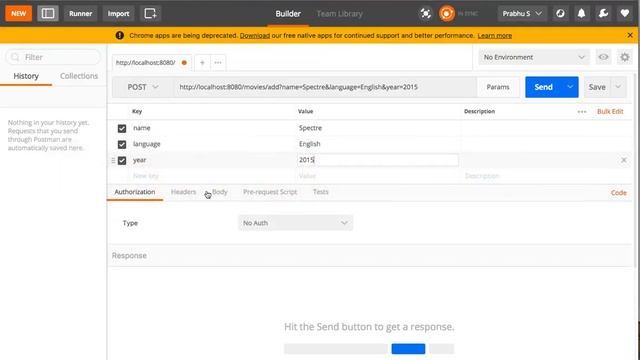Open the Headers tab

pyautogui.click(x=183, y=192)
